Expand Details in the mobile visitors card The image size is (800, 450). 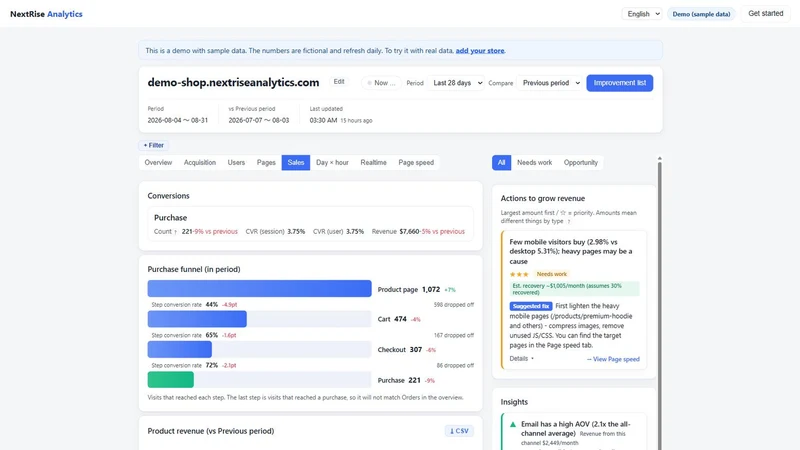tap(521, 359)
